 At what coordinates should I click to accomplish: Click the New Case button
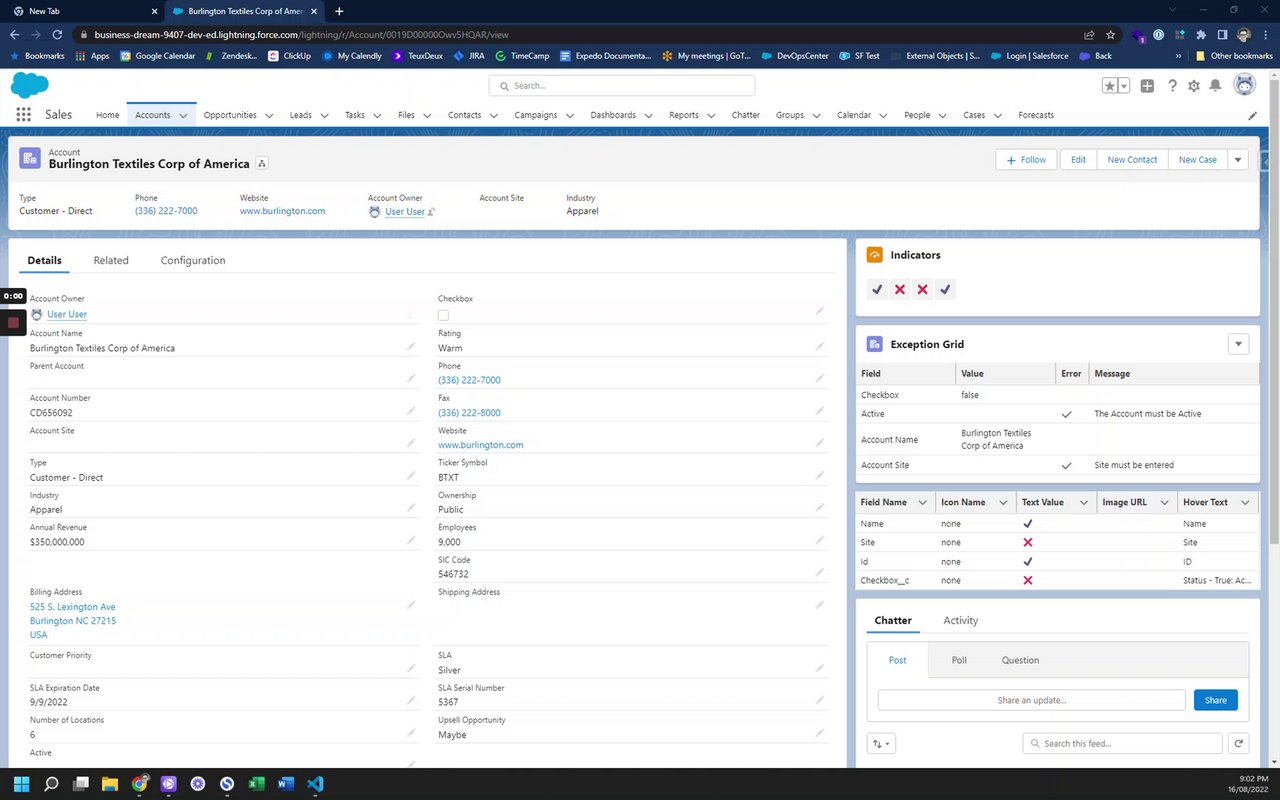coord(1198,160)
